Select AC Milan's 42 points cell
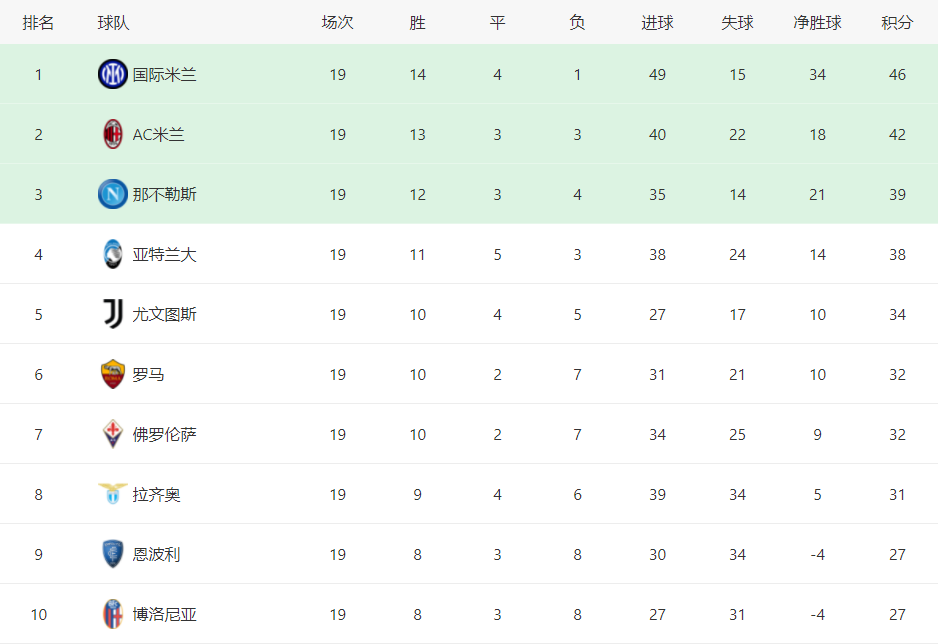The height and width of the screenshot is (644, 938). click(897, 135)
